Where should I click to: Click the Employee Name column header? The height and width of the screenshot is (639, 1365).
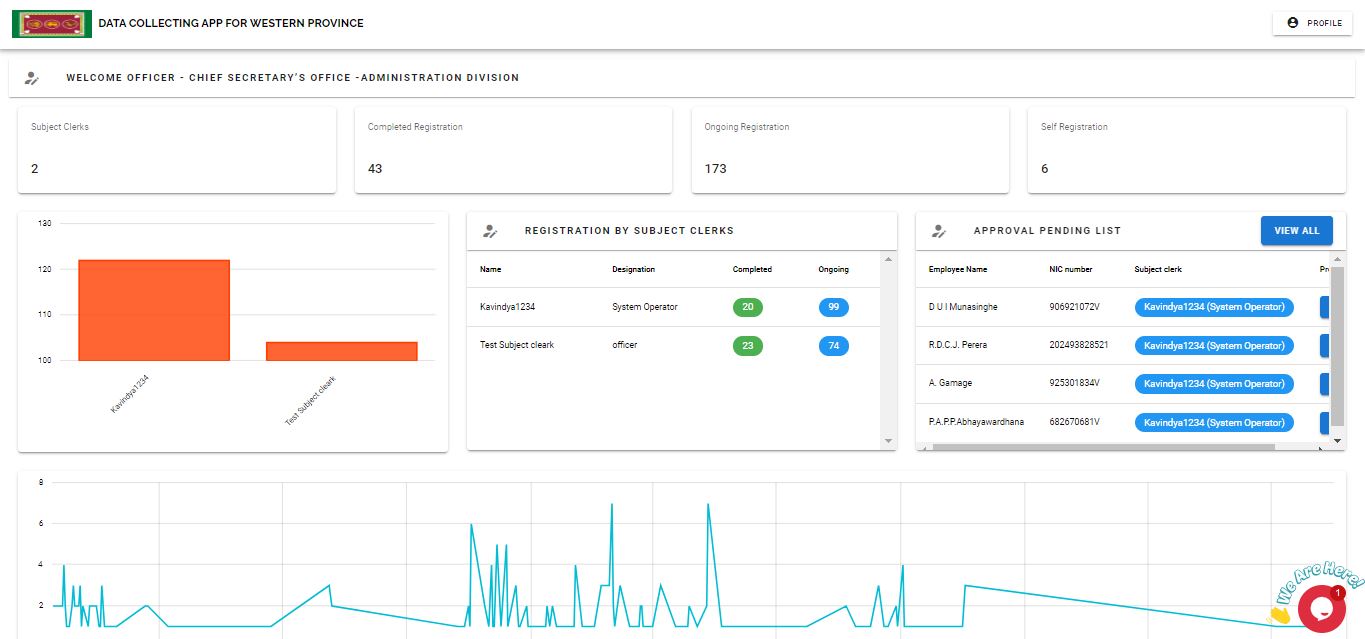958,269
